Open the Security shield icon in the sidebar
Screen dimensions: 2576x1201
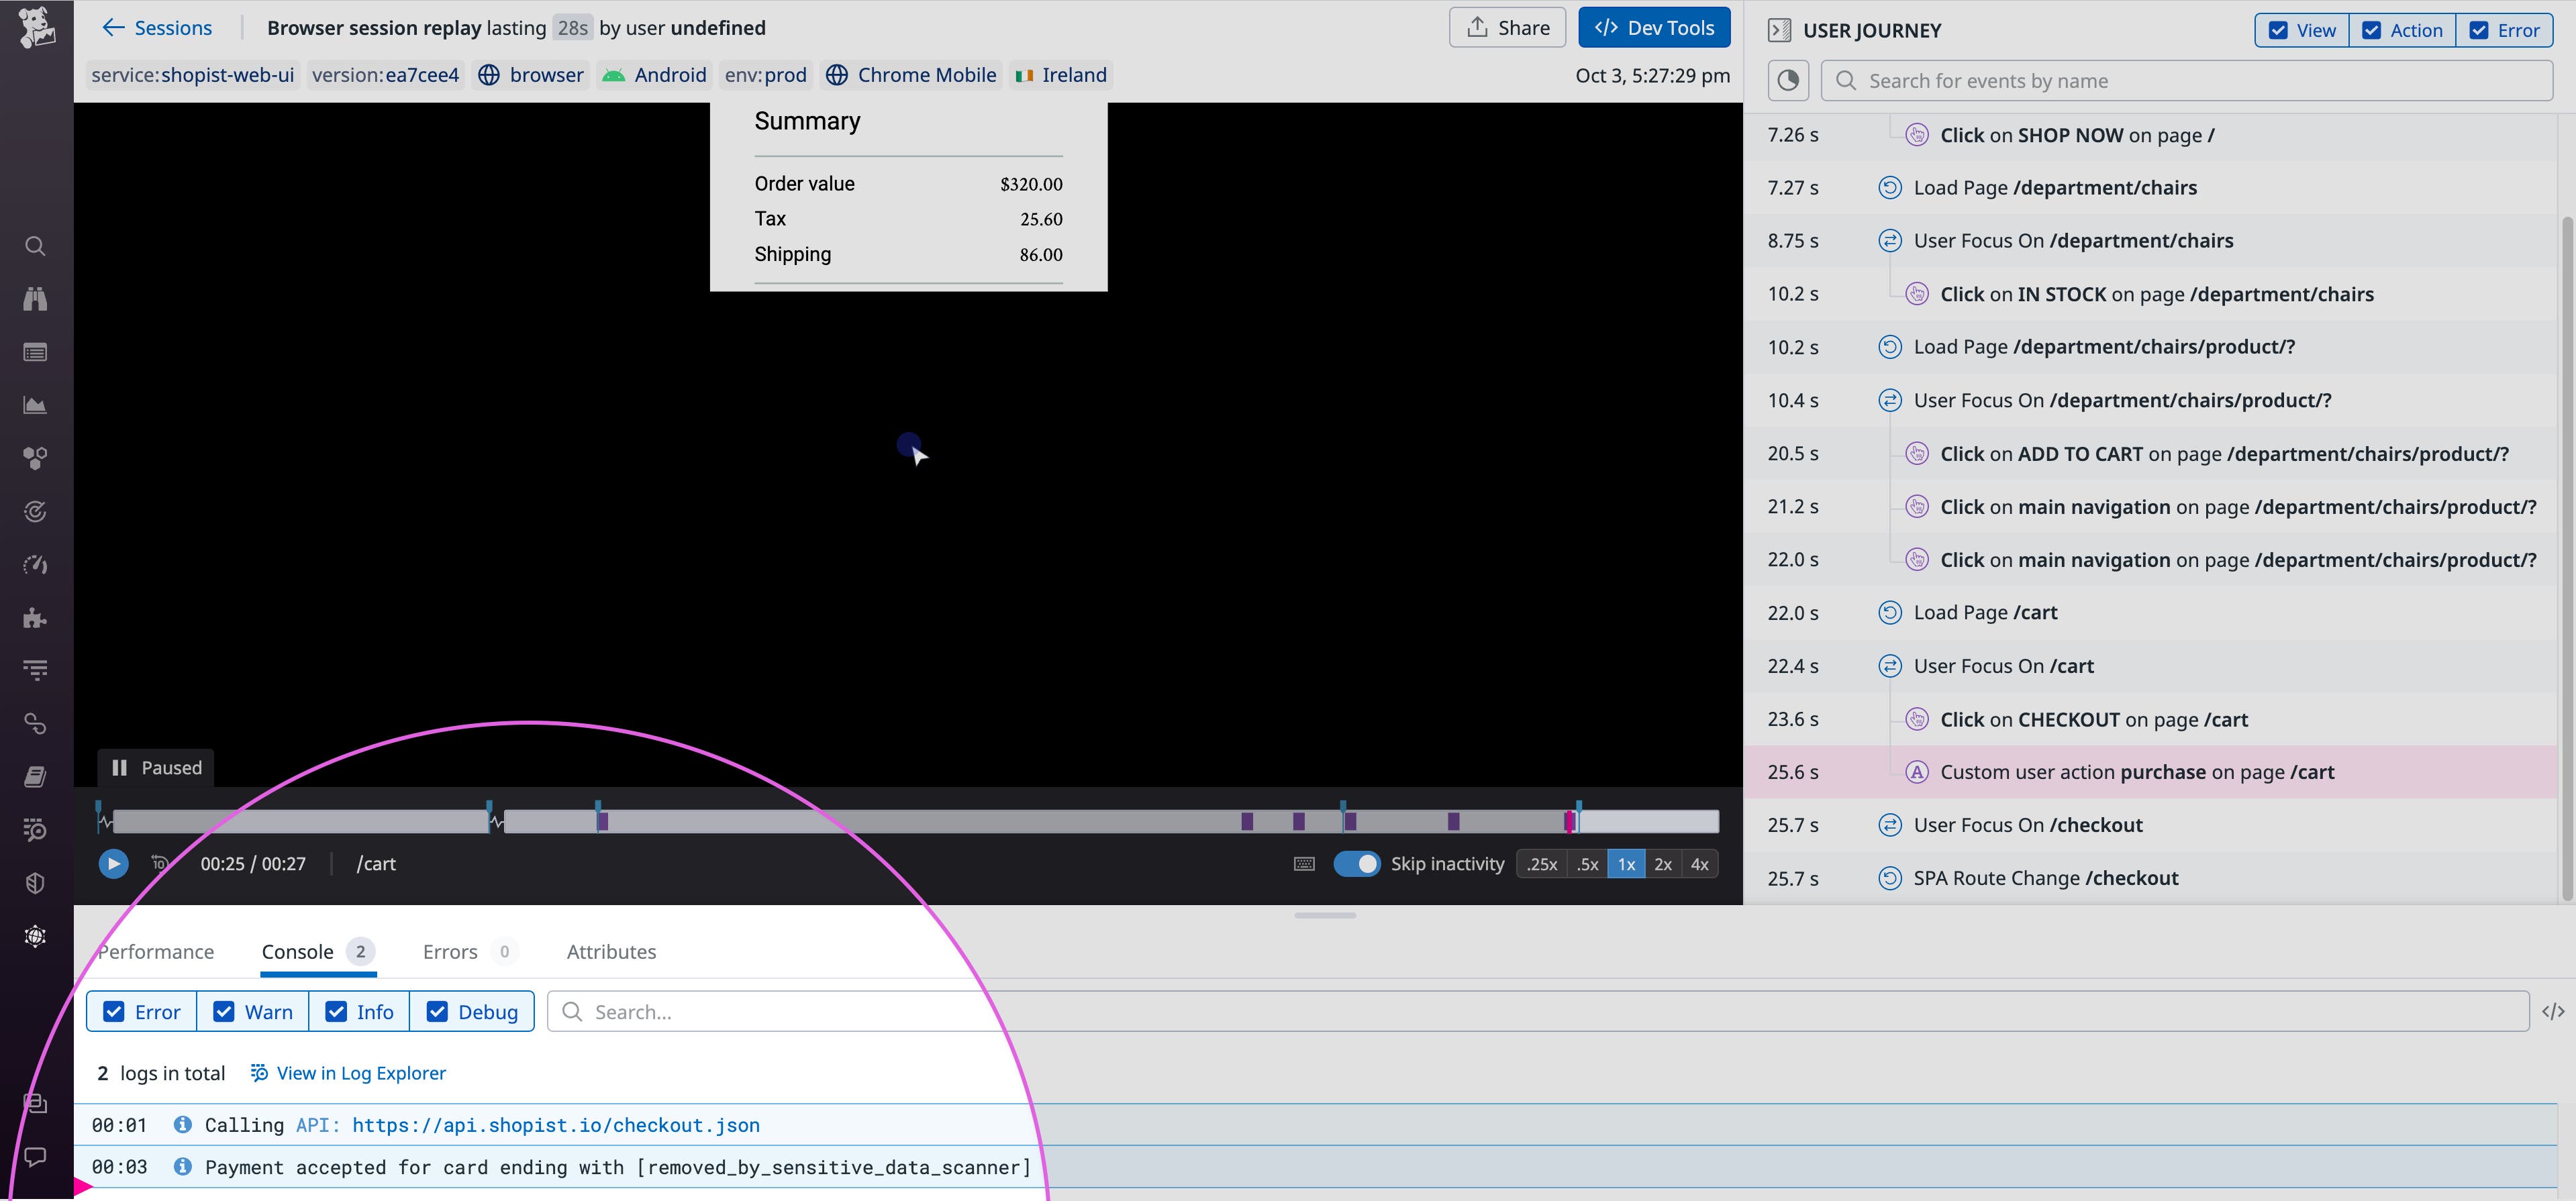point(35,883)
